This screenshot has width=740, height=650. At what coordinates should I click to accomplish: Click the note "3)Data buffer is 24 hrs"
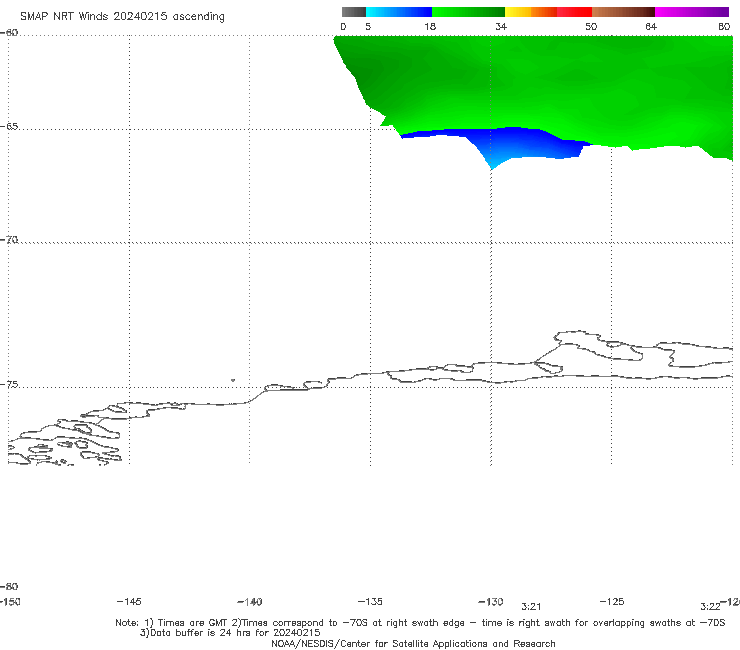pos(230,633)
